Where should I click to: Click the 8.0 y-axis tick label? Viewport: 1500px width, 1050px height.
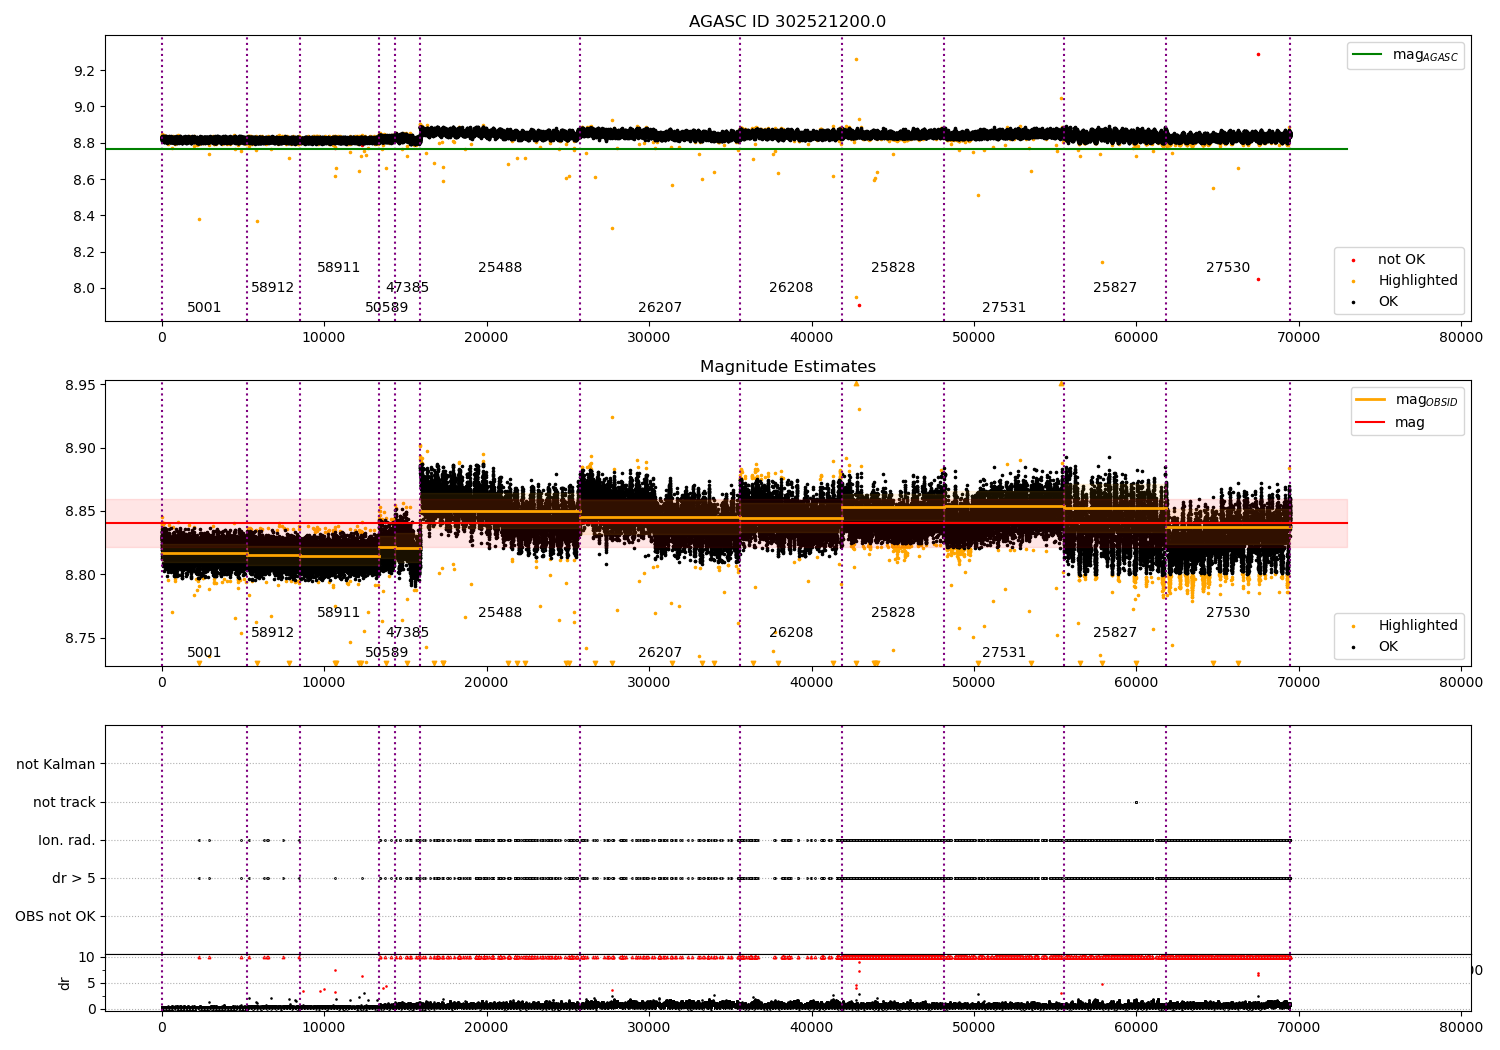pos(84,288)
